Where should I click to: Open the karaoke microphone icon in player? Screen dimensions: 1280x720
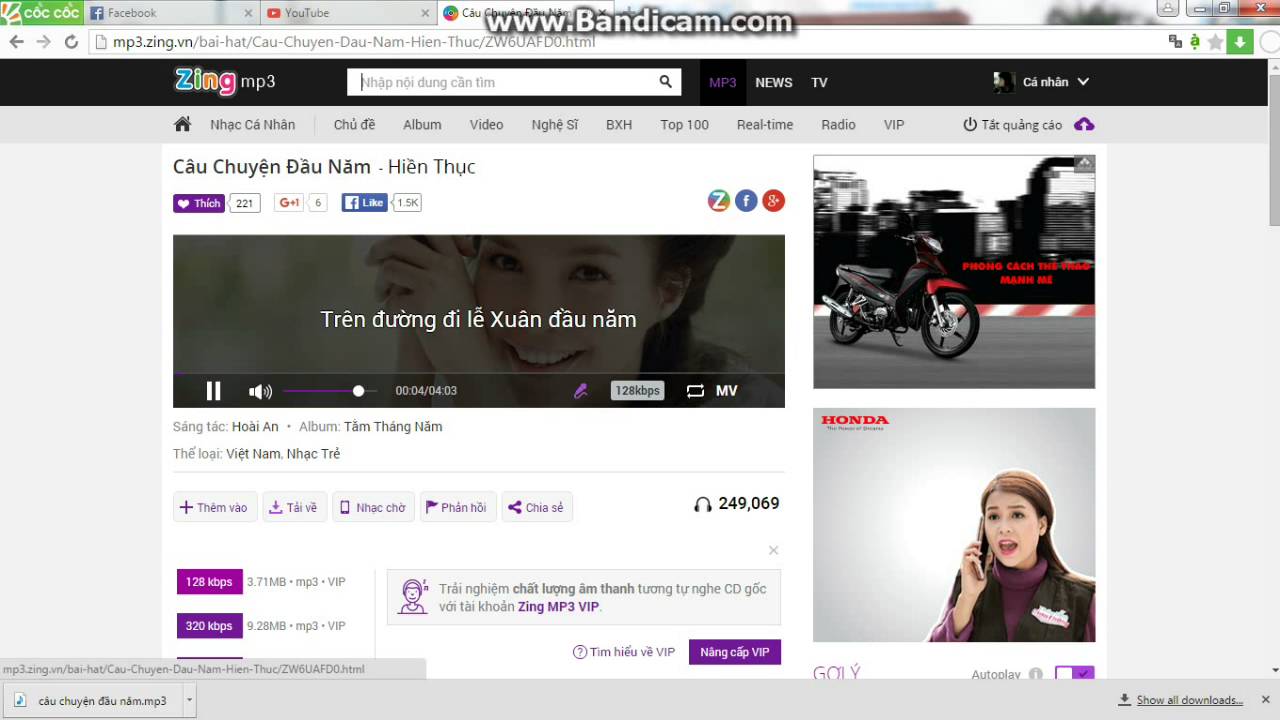click(x=581, y=391)
